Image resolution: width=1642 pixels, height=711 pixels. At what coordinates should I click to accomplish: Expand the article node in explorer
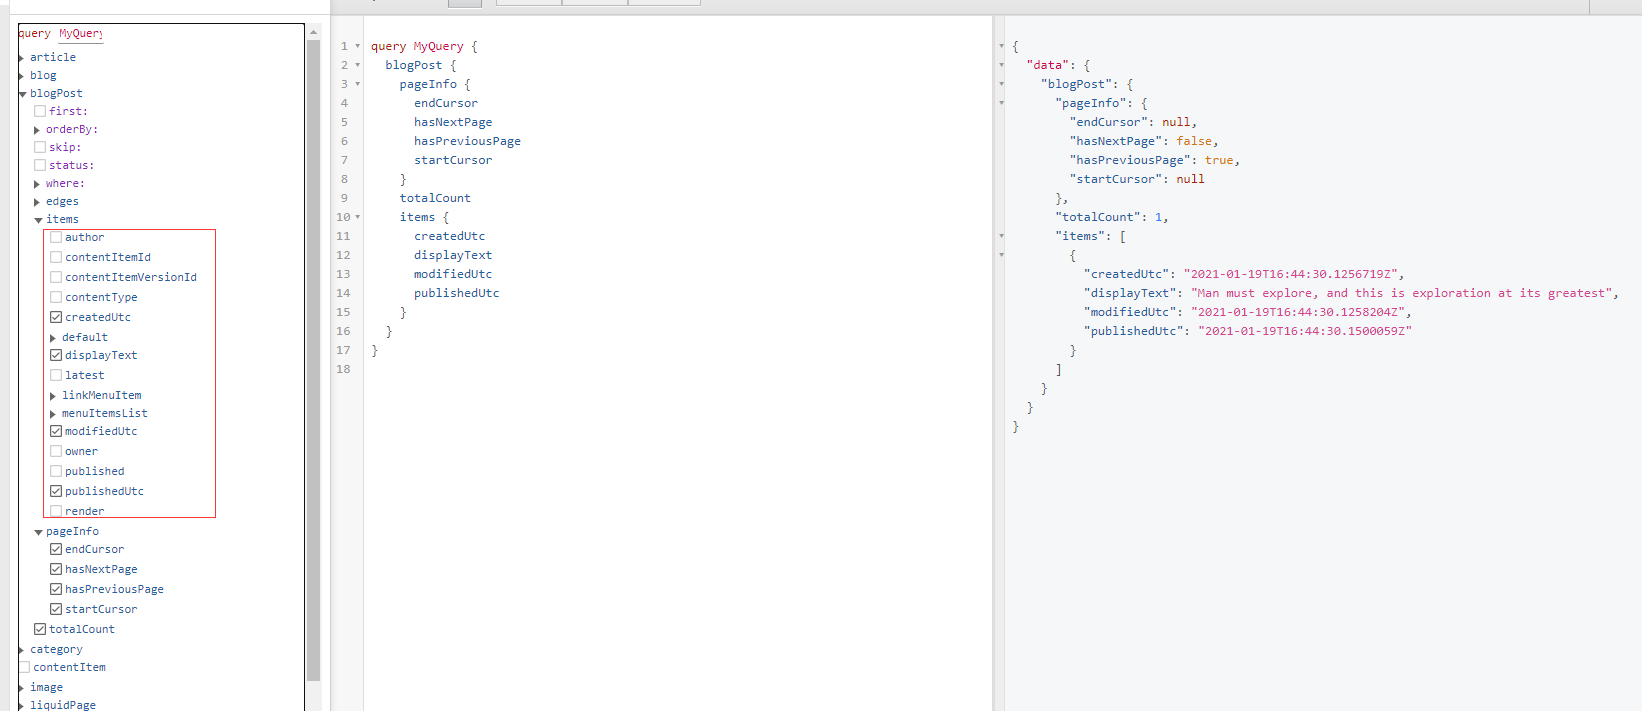[22, 58]
